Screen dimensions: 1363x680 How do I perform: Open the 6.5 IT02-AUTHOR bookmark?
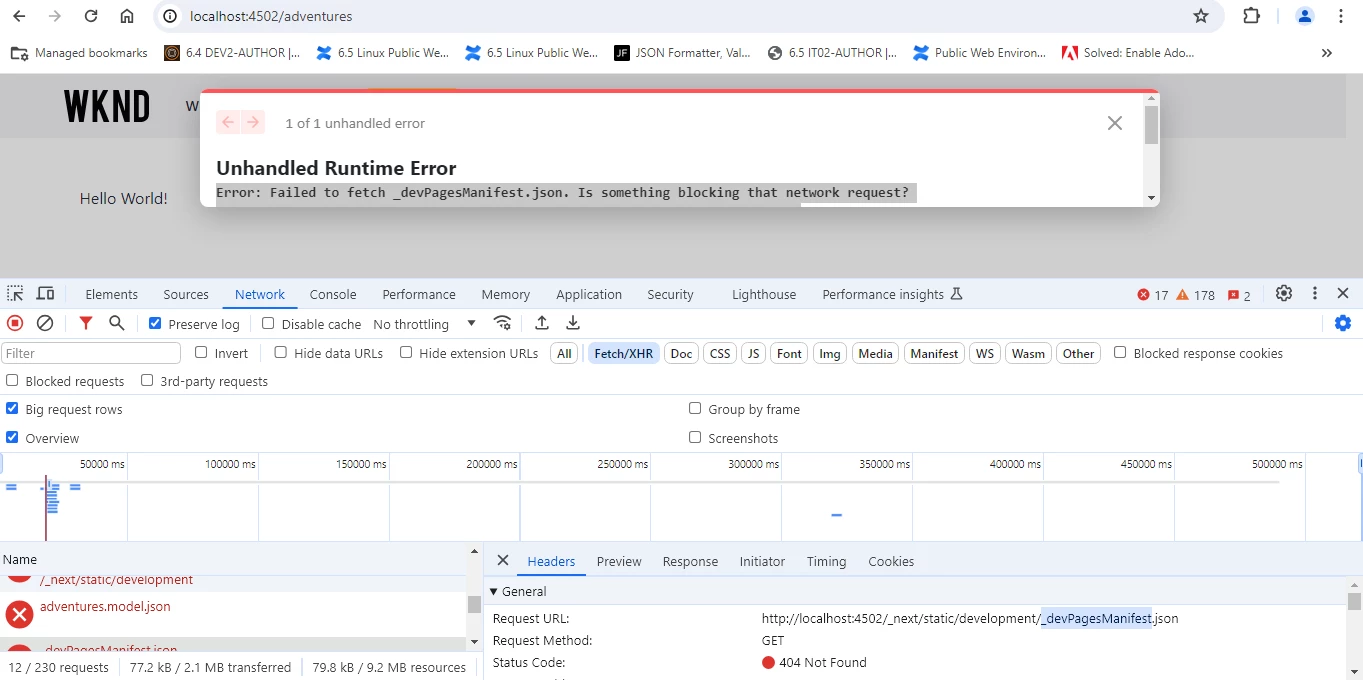(832, 53)
